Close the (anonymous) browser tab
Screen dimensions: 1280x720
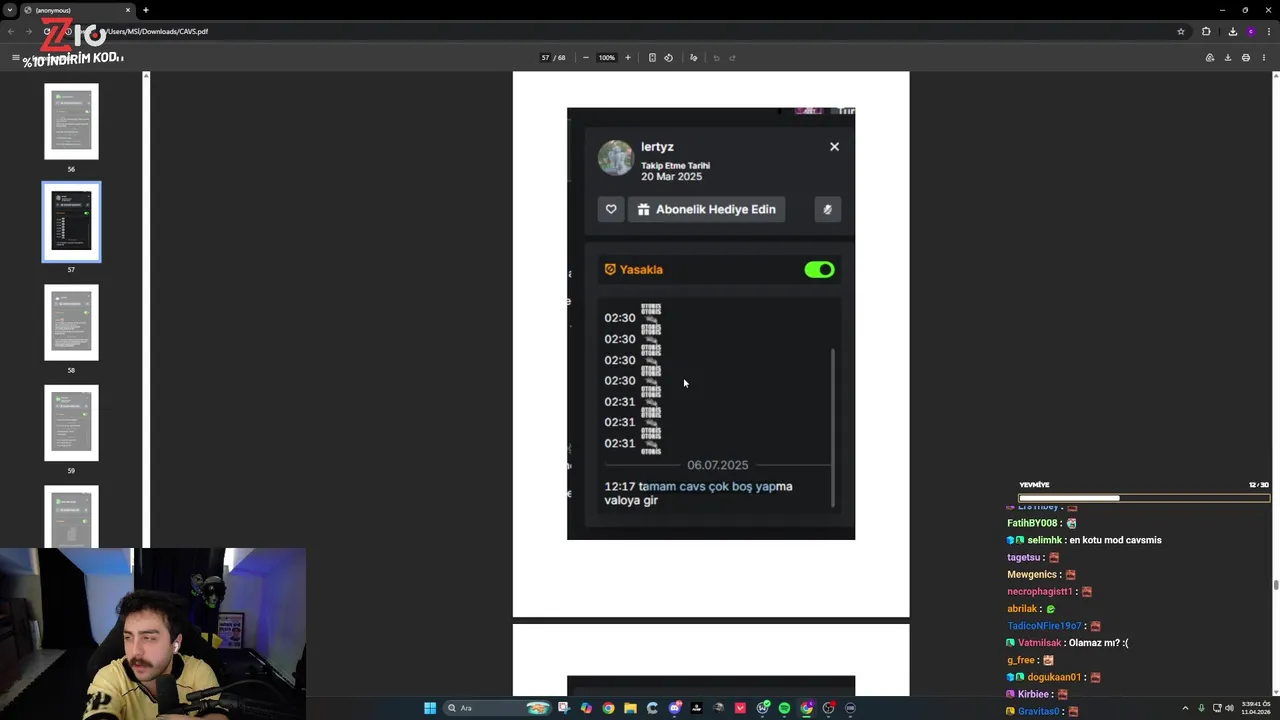click(x=128, y=10)
